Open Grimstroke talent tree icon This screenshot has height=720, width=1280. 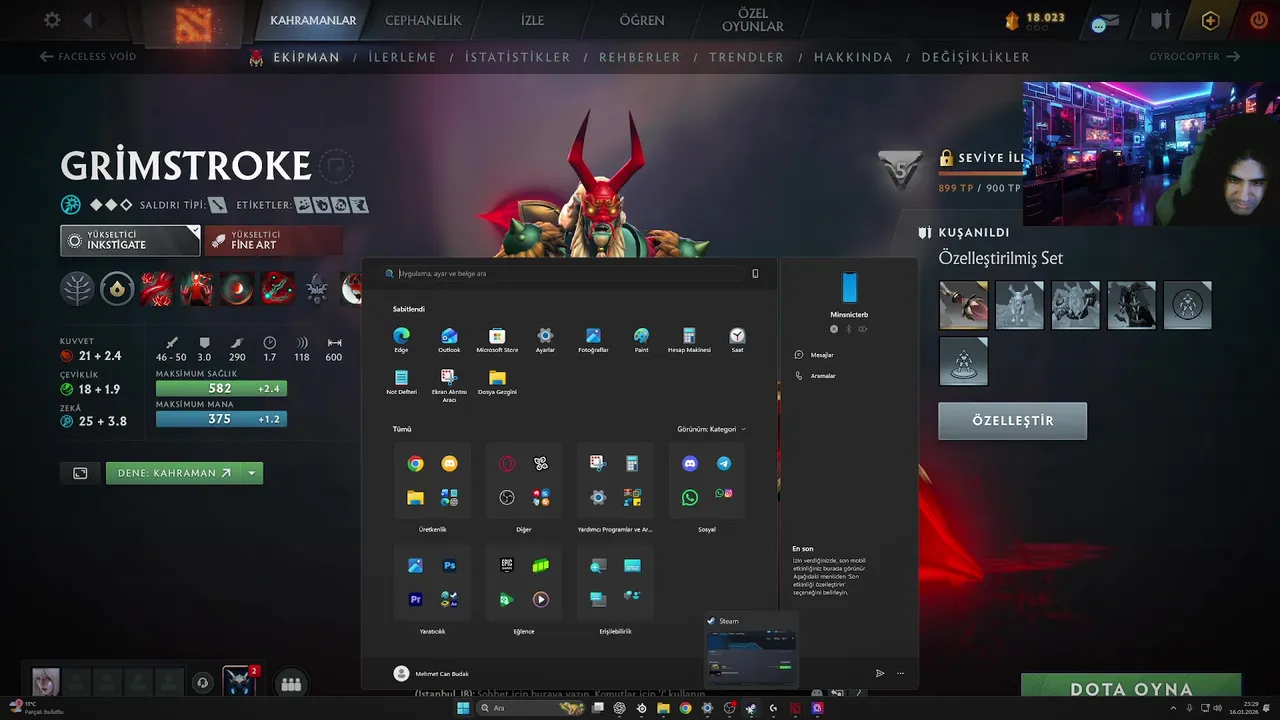pos(77,288)
